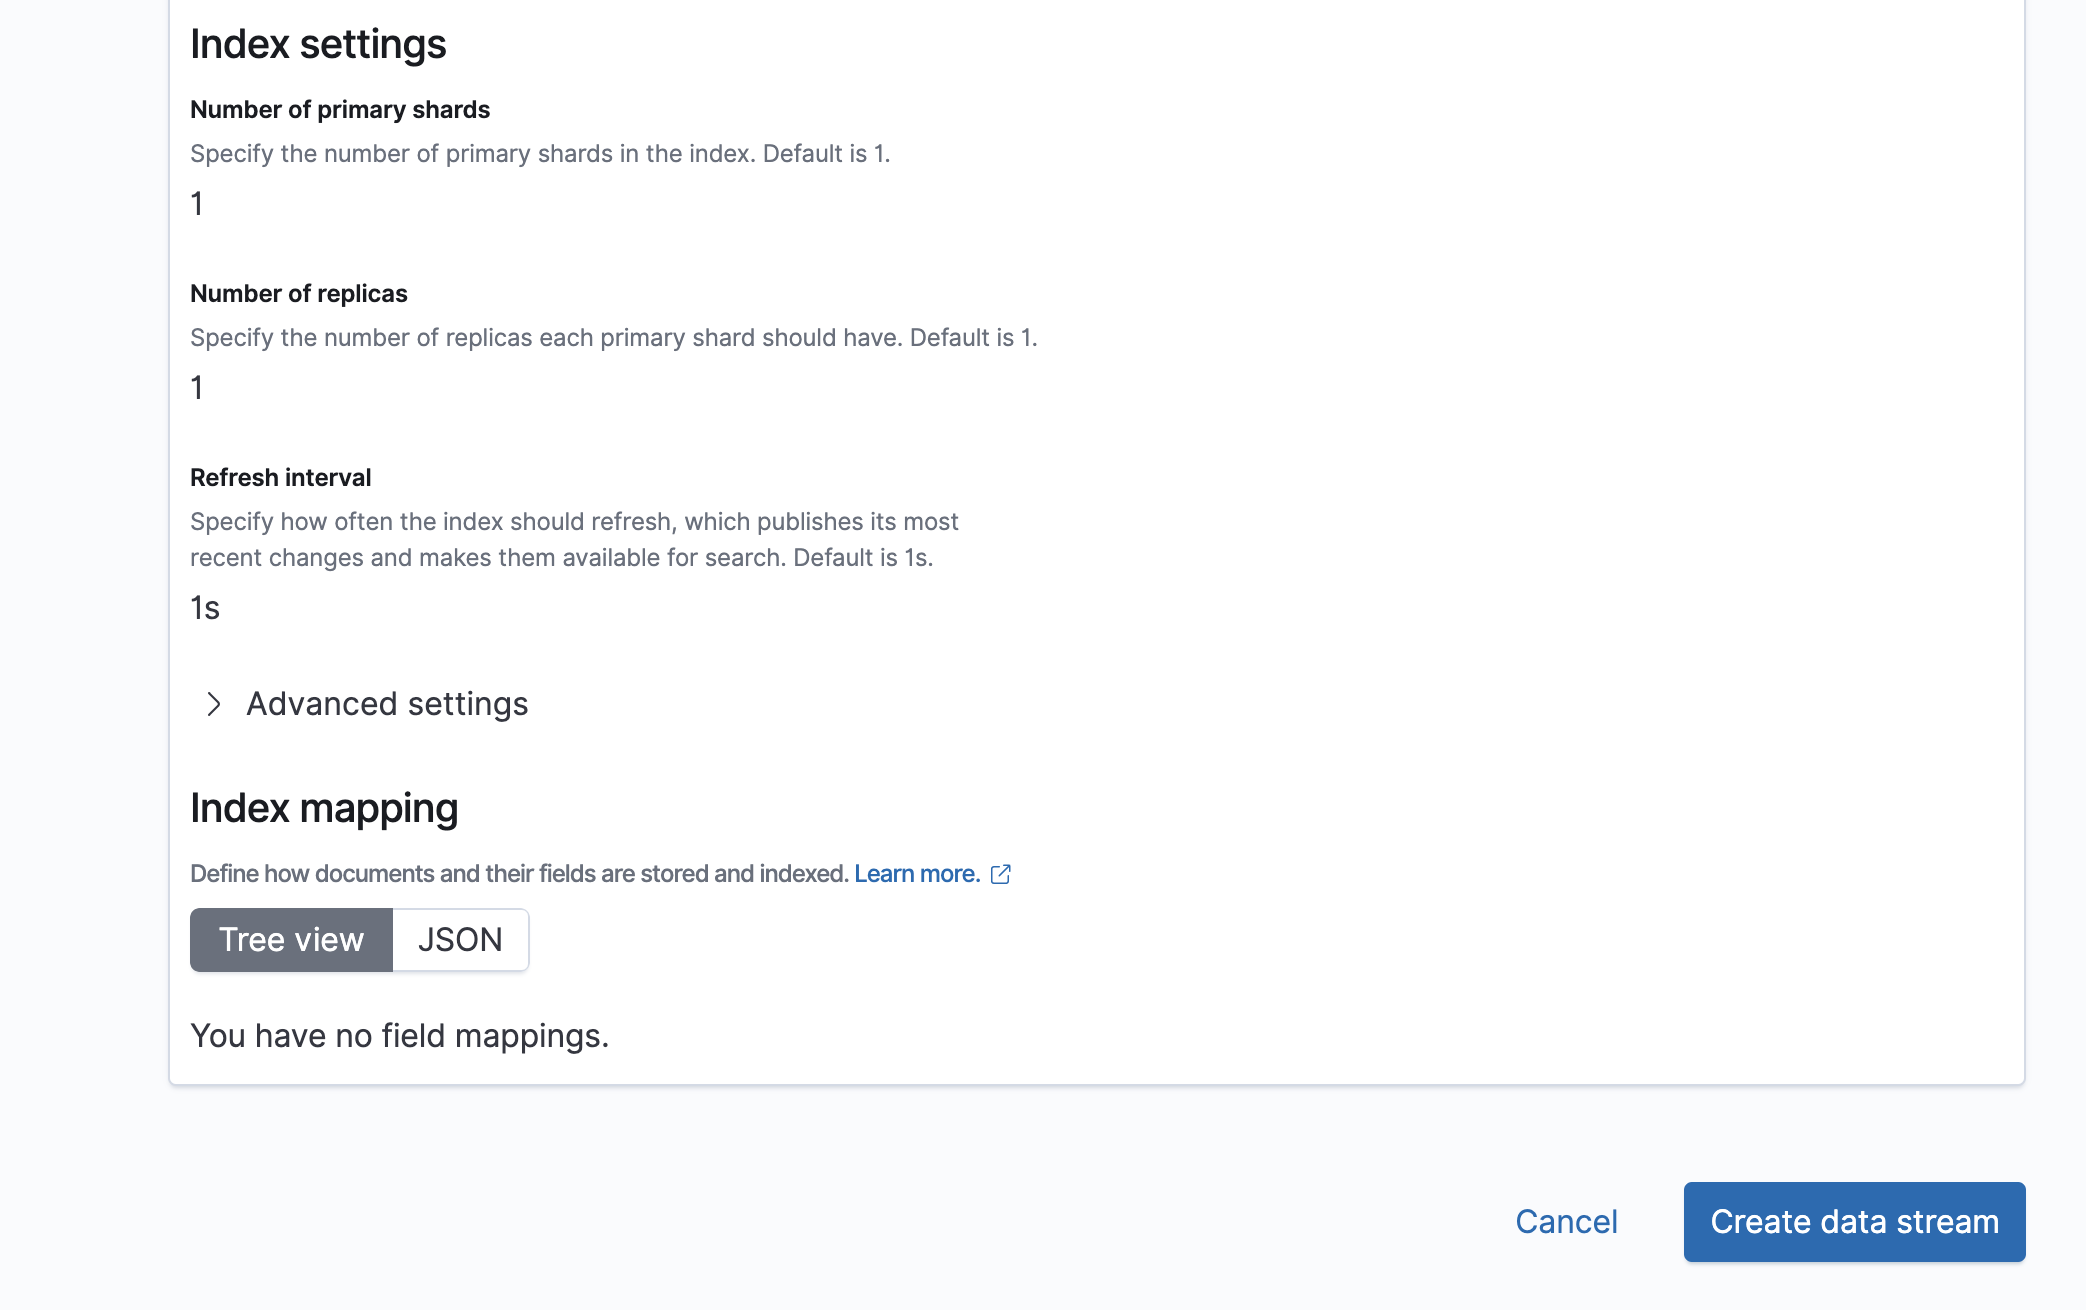Viewport: 2086px width, 1310px height.
Task: Open the Learn more documentation link
Action: [916, 874]
